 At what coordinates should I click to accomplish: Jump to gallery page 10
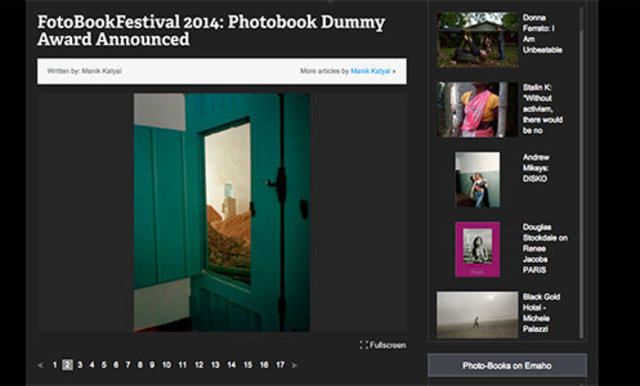167,365
